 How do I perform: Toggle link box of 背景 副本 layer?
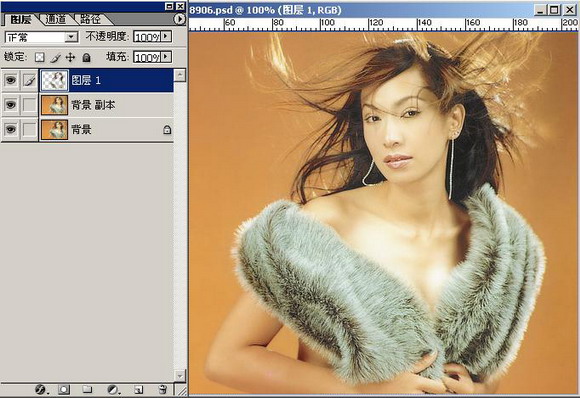click(29, 105)
